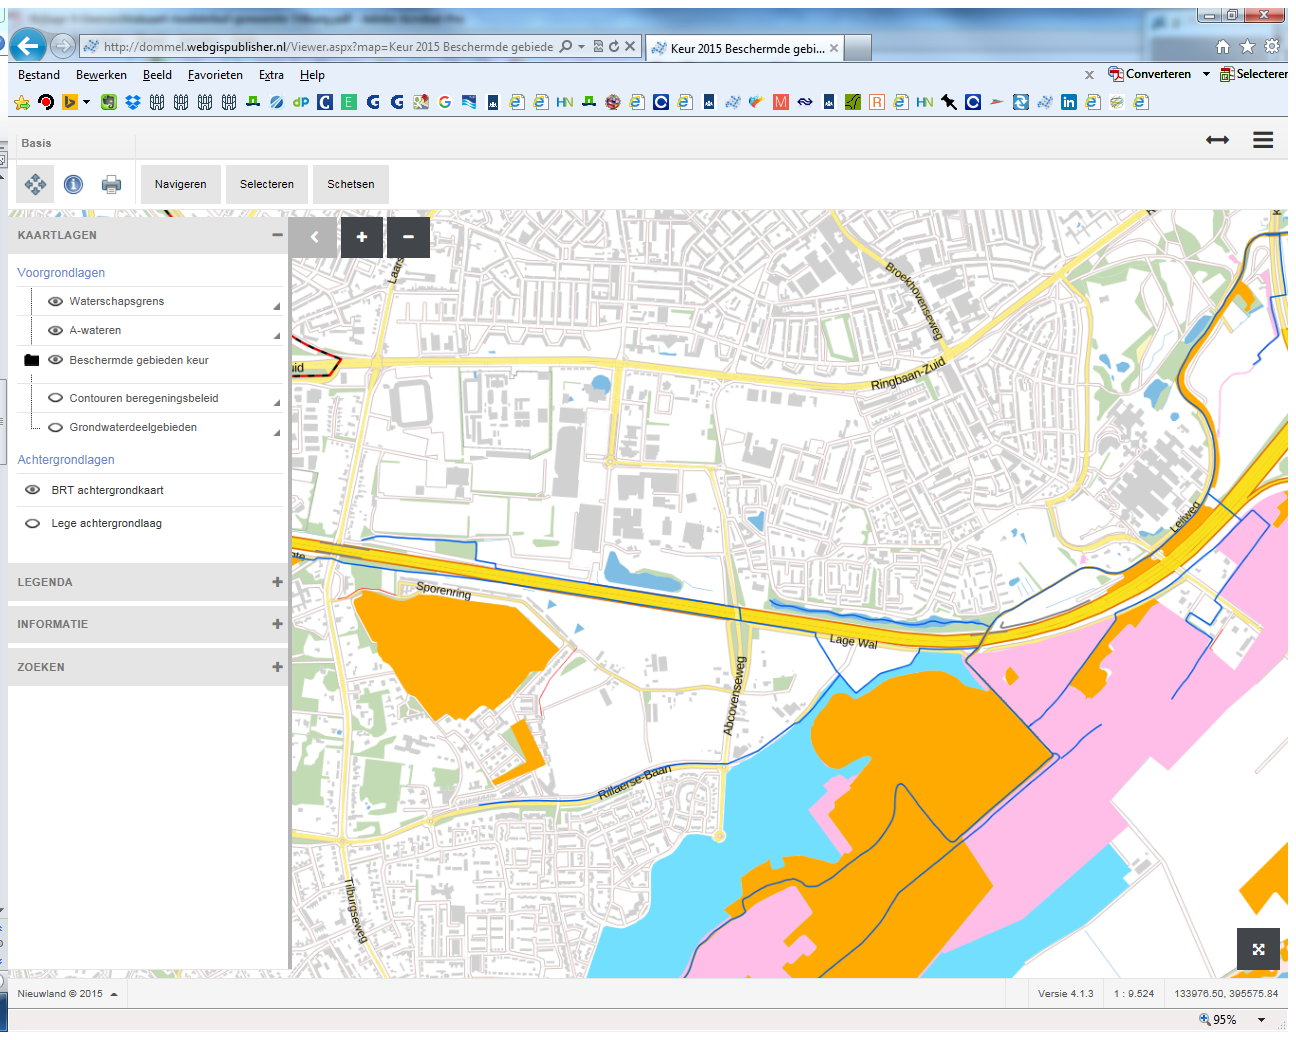Open the LinkedIn favorite icon
The height and width of the screenshot is (1040, 1296).
coord(1069,102)
